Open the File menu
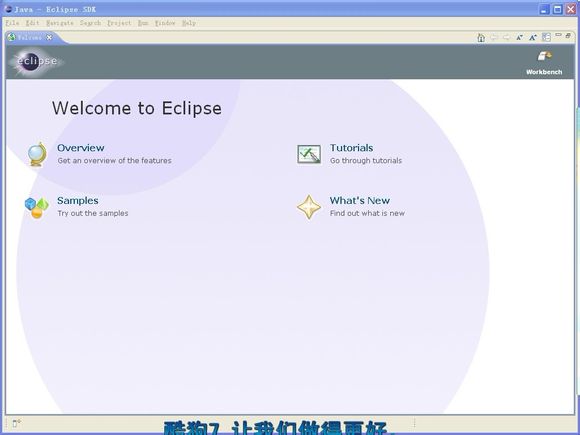This screenshot has height=435, width=580. click(x=12, y=23)
